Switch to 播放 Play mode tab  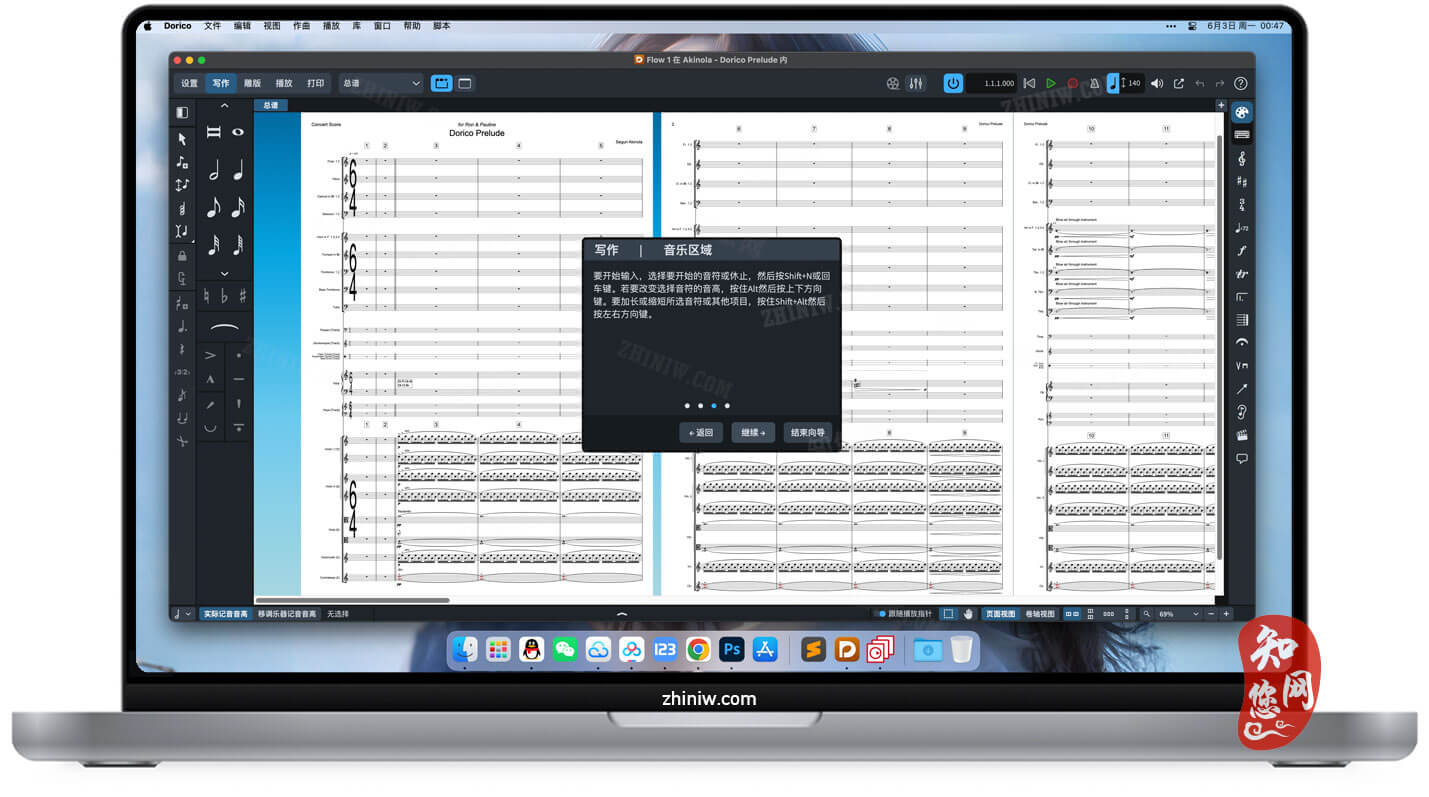click(x=284, y=83)
